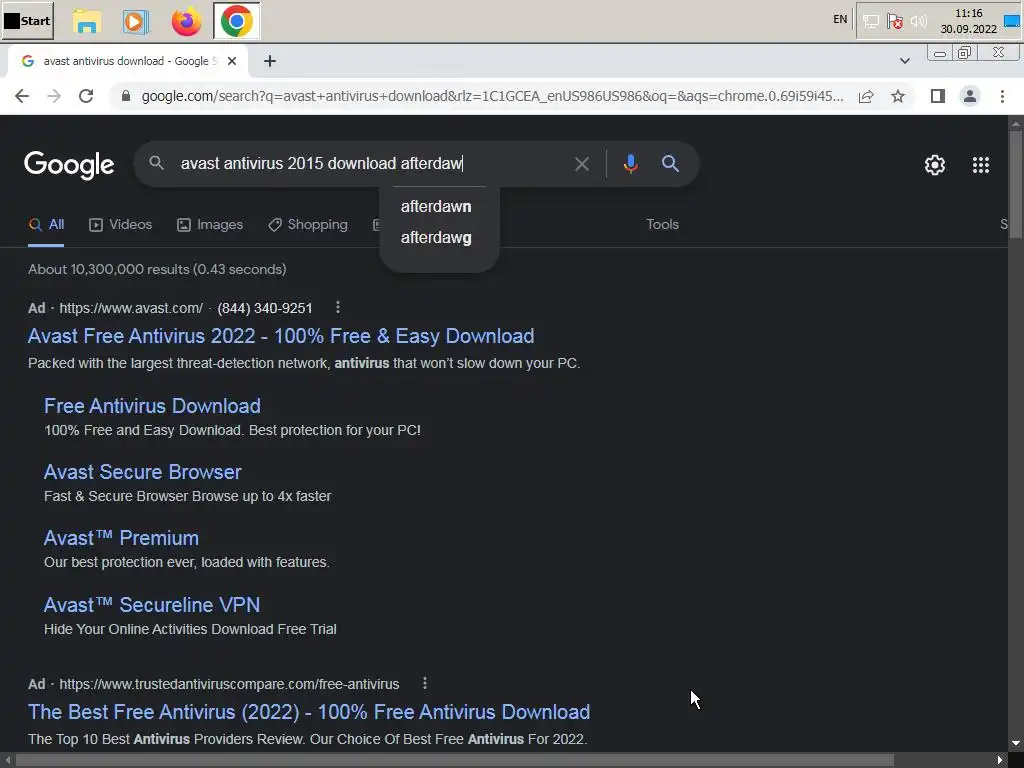Open the Avast Secure Browser sitelink
The width and height of the screenshot is (1024, 768).
tap(142, 472)
